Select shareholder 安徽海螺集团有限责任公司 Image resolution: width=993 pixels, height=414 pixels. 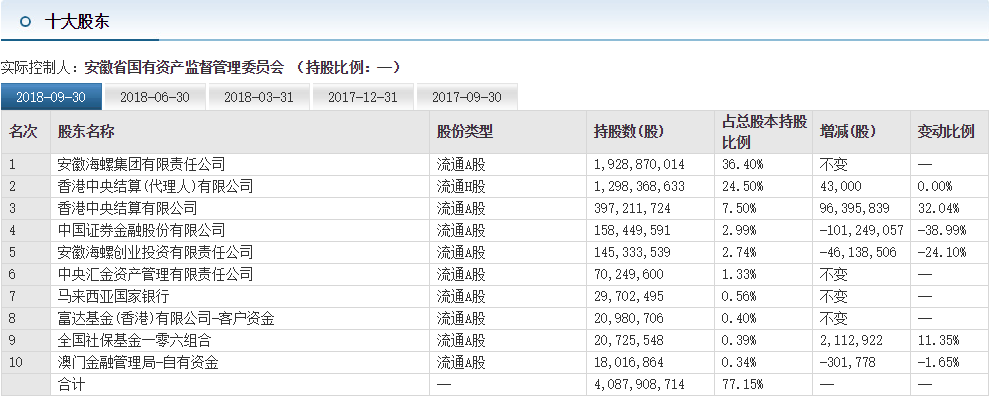(141, 164)
